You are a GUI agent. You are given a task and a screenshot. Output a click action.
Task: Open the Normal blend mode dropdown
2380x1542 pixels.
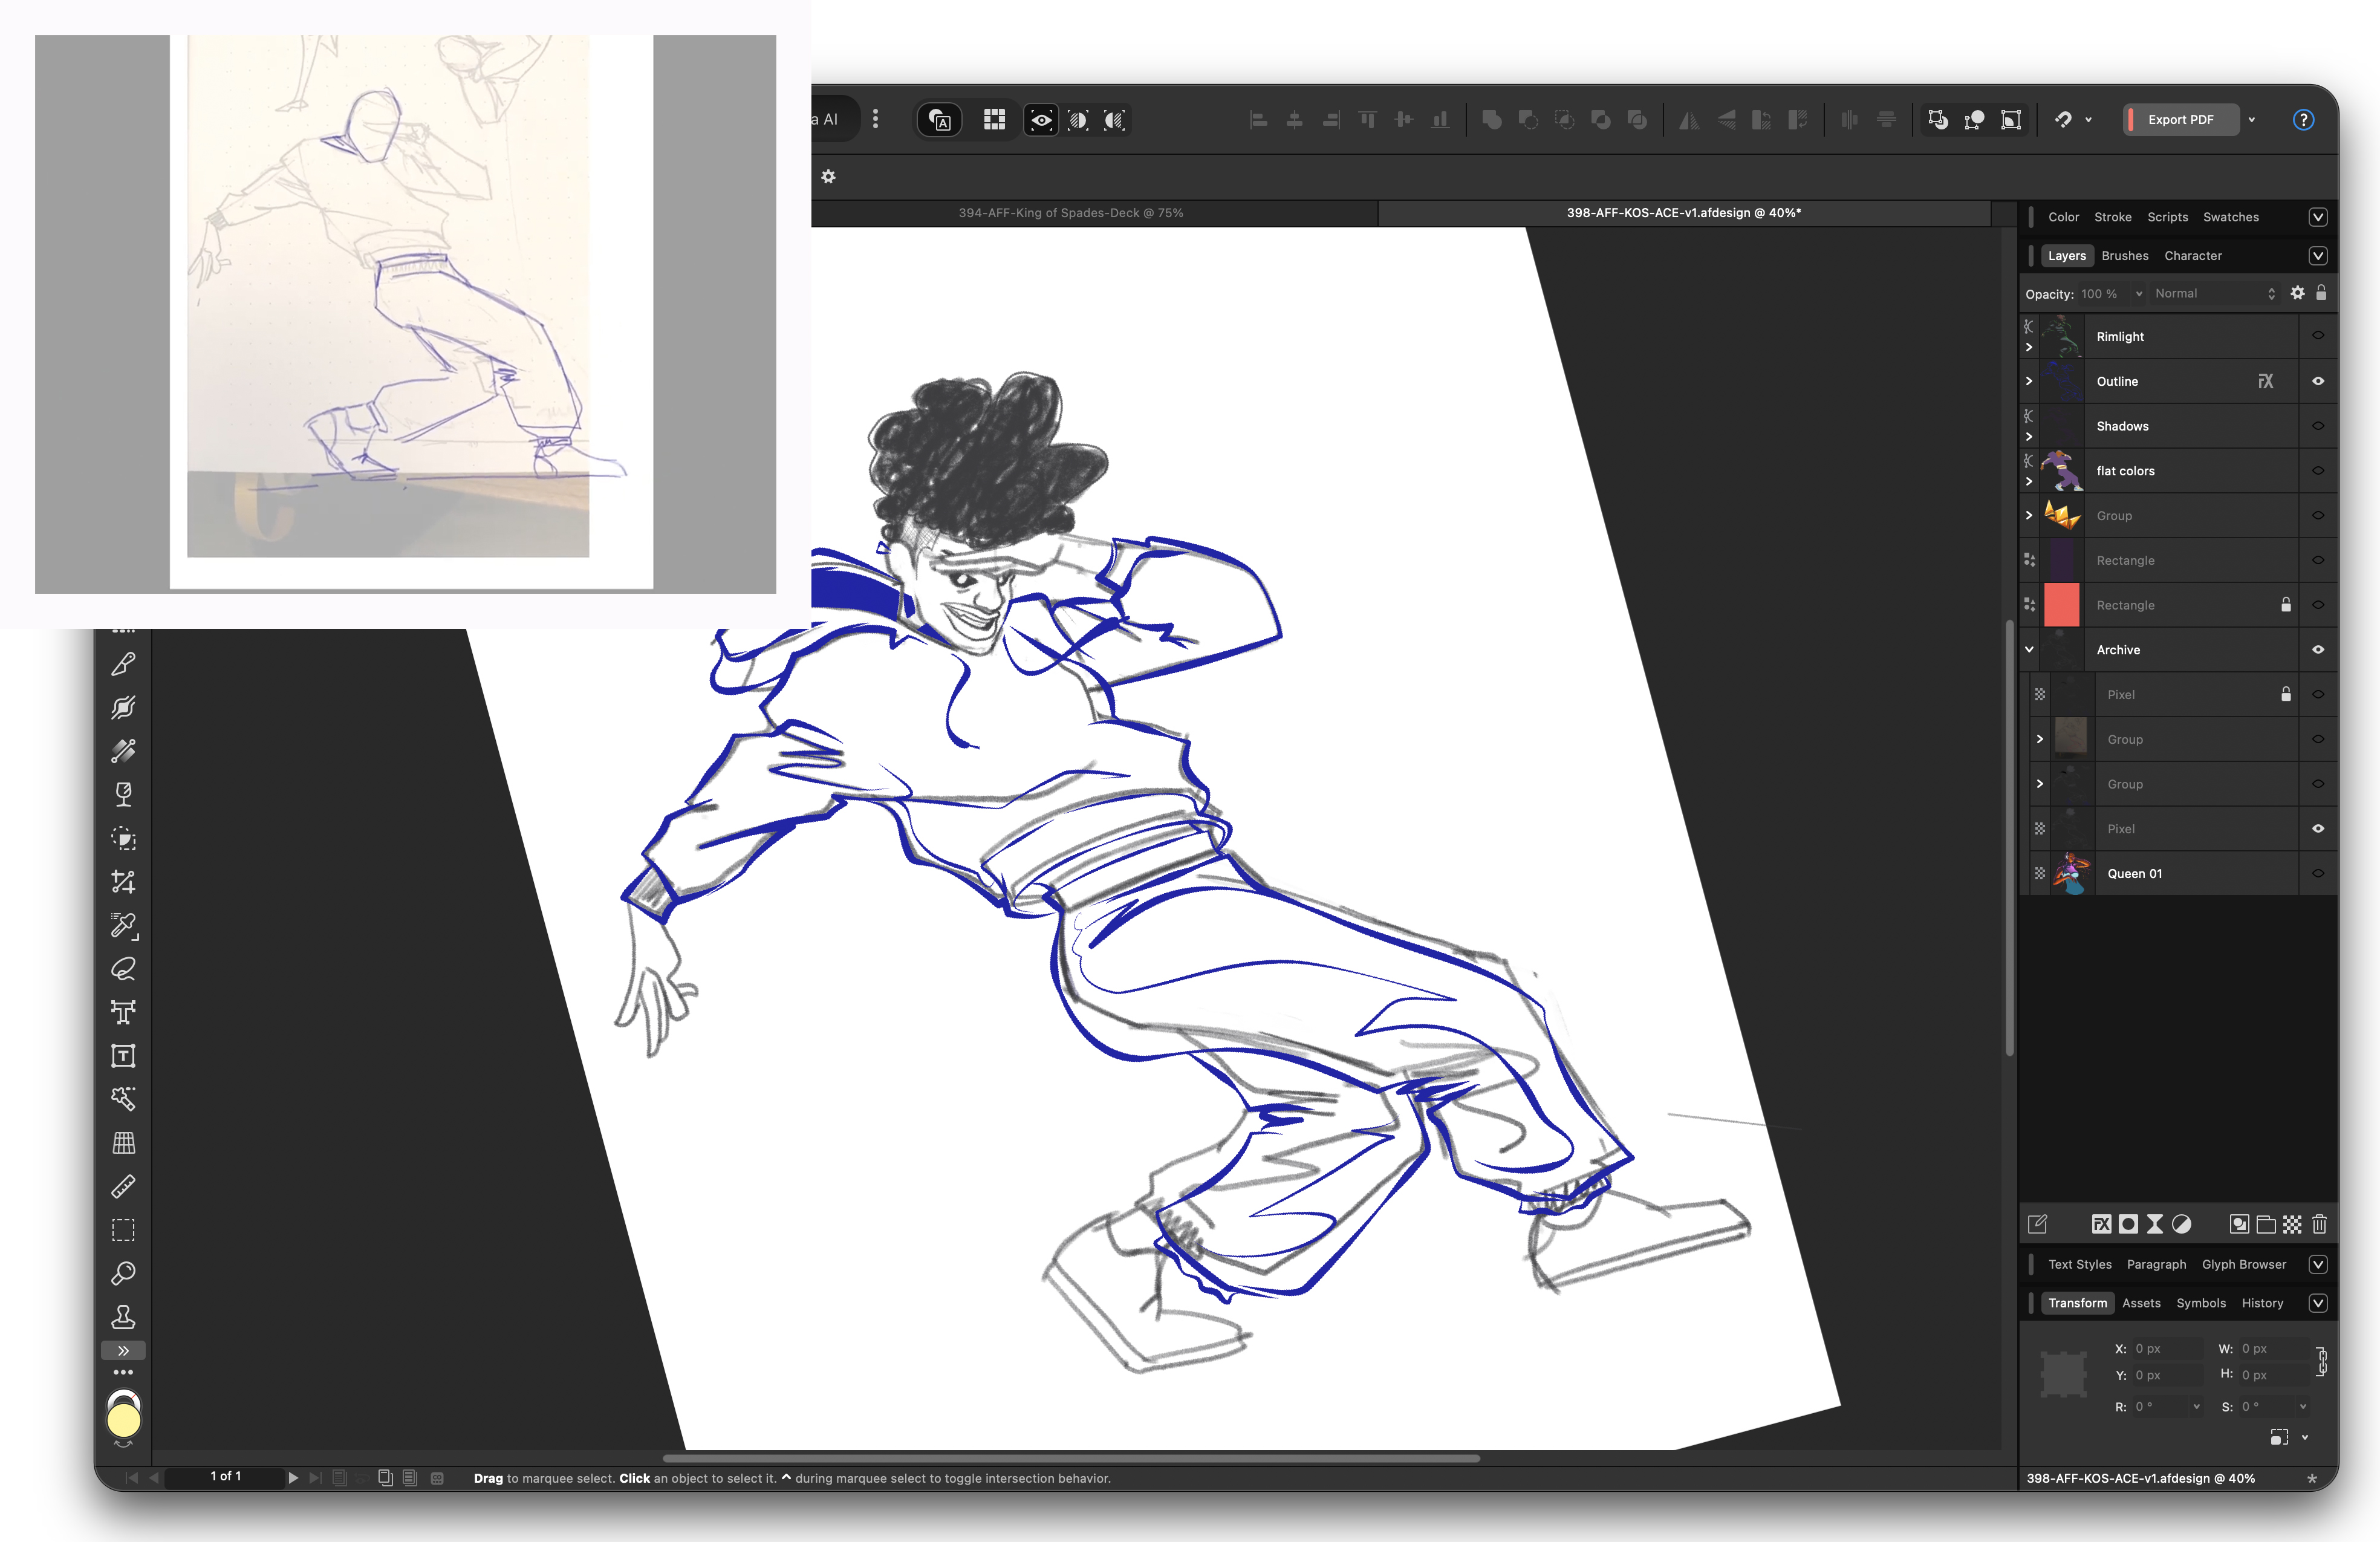2214,293
